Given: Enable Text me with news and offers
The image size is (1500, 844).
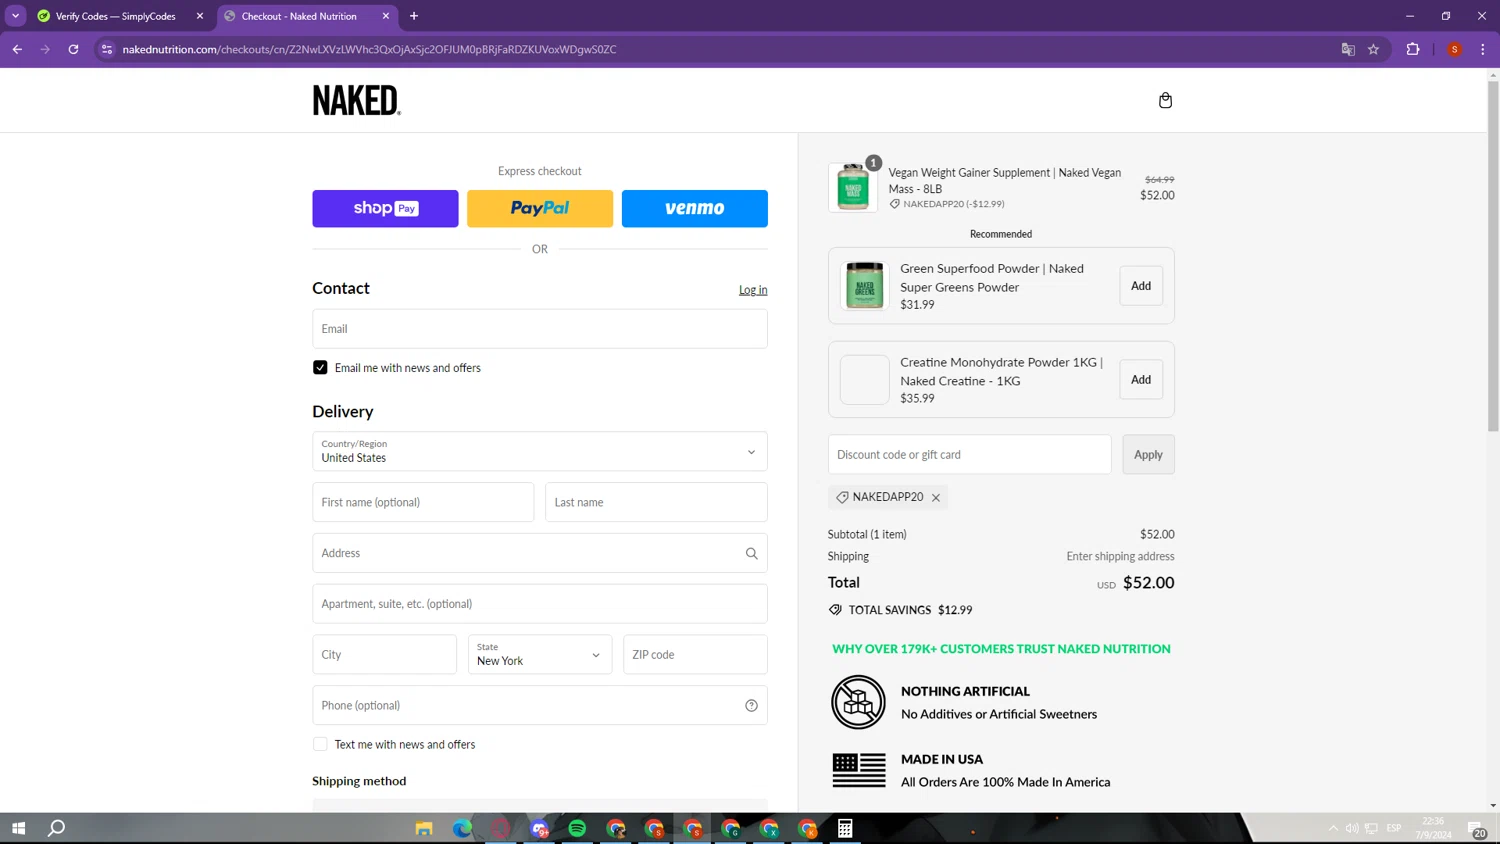Looking at the screenshot, I should click(320, 744).
